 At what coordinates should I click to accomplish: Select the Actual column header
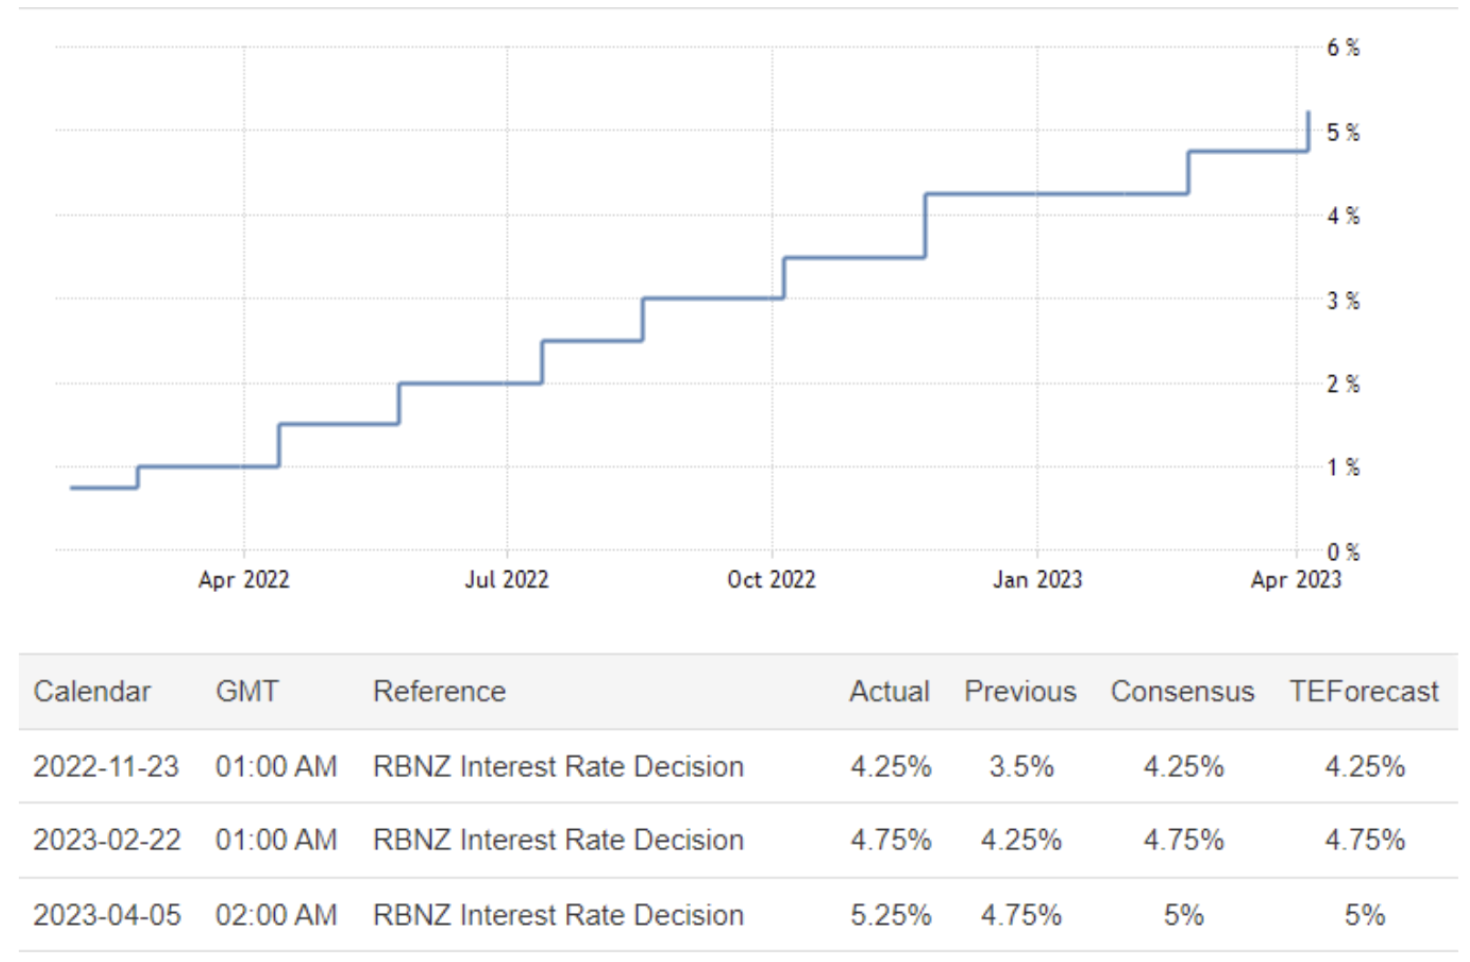click(889, 691)
